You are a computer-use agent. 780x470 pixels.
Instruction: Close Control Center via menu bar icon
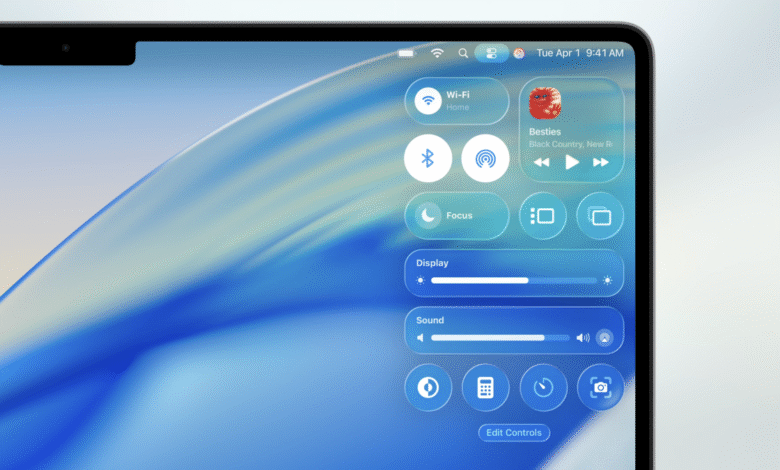click(491, 53)
